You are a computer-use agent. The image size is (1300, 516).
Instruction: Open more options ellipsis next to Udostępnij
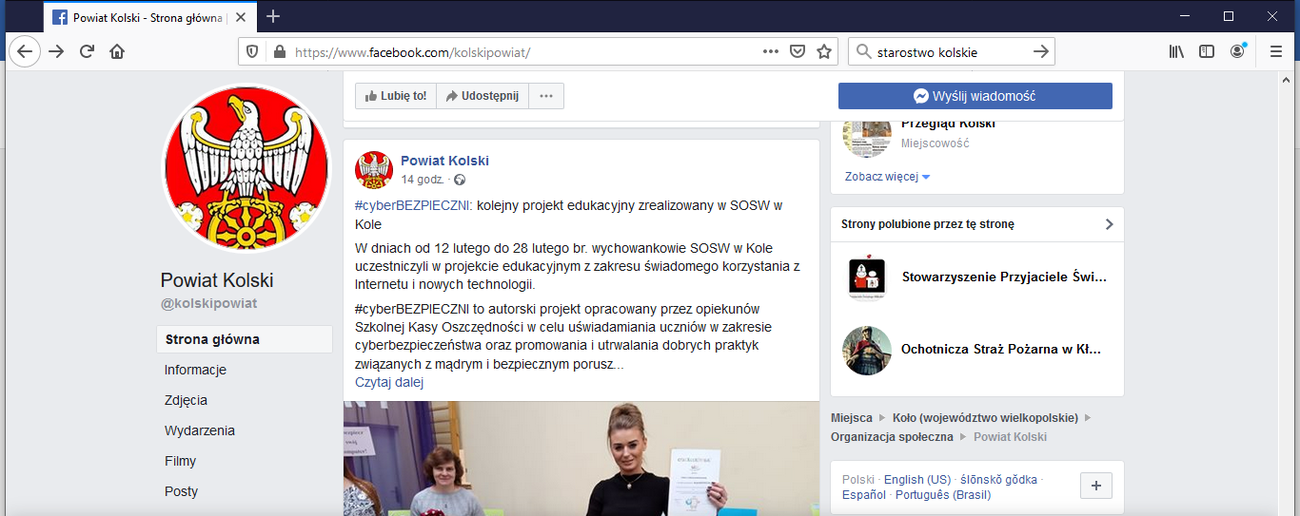pos(546,96)
